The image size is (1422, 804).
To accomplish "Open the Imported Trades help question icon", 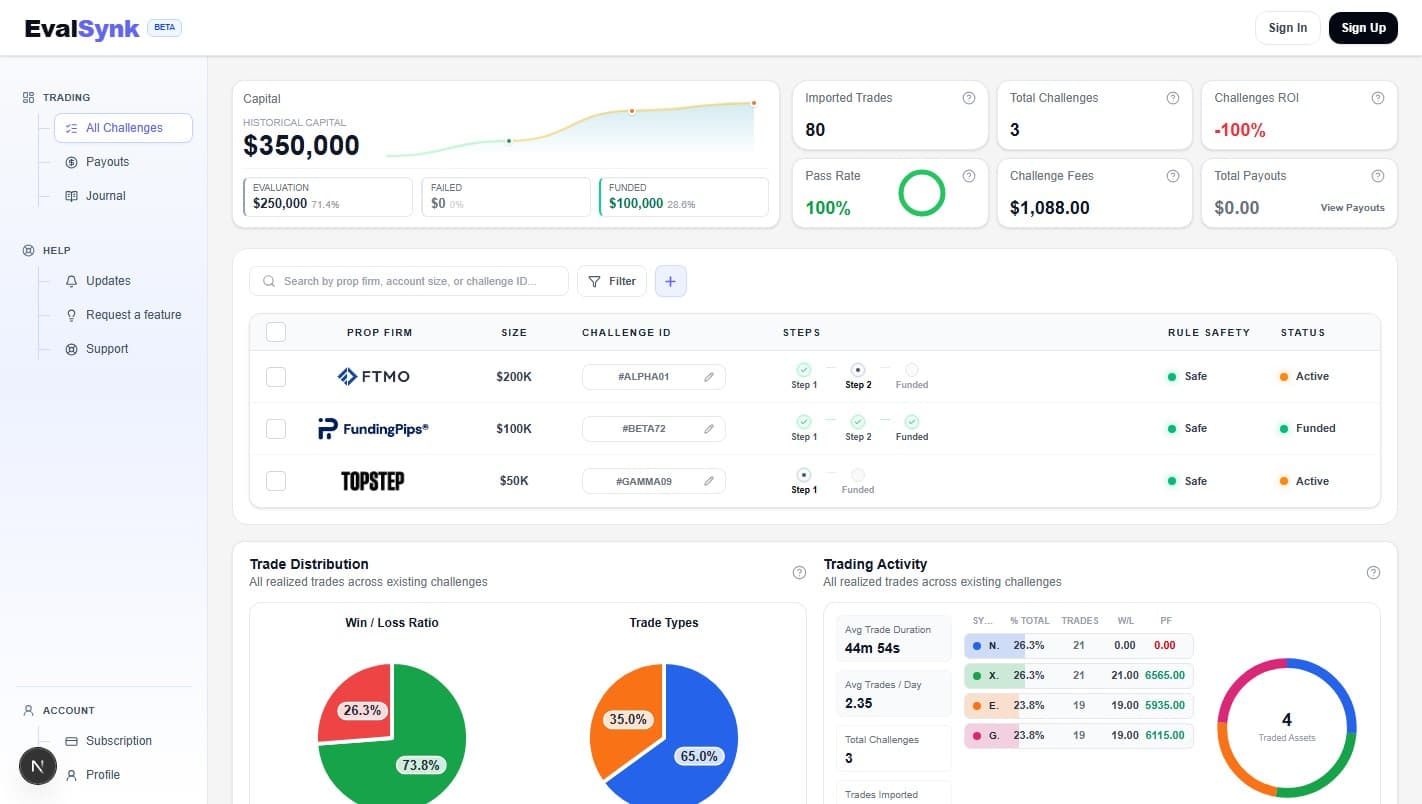I will click(968, 98).
